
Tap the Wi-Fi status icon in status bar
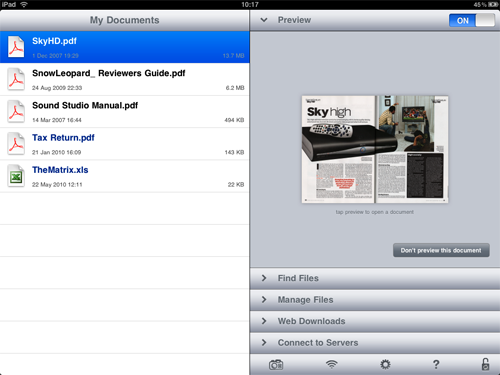tap(24, 4)
